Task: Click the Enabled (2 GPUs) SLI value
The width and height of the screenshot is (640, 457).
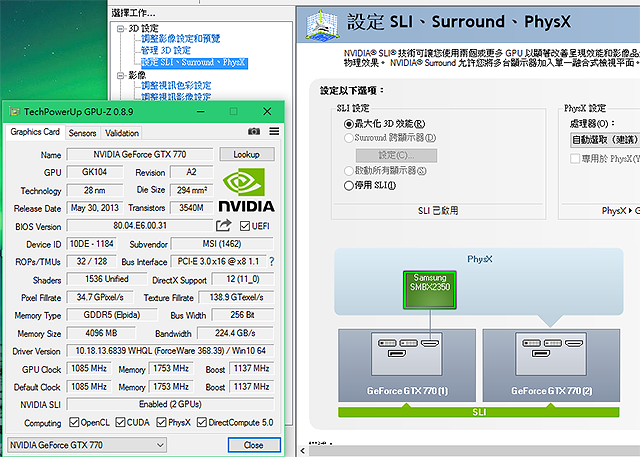Action: 170,404
